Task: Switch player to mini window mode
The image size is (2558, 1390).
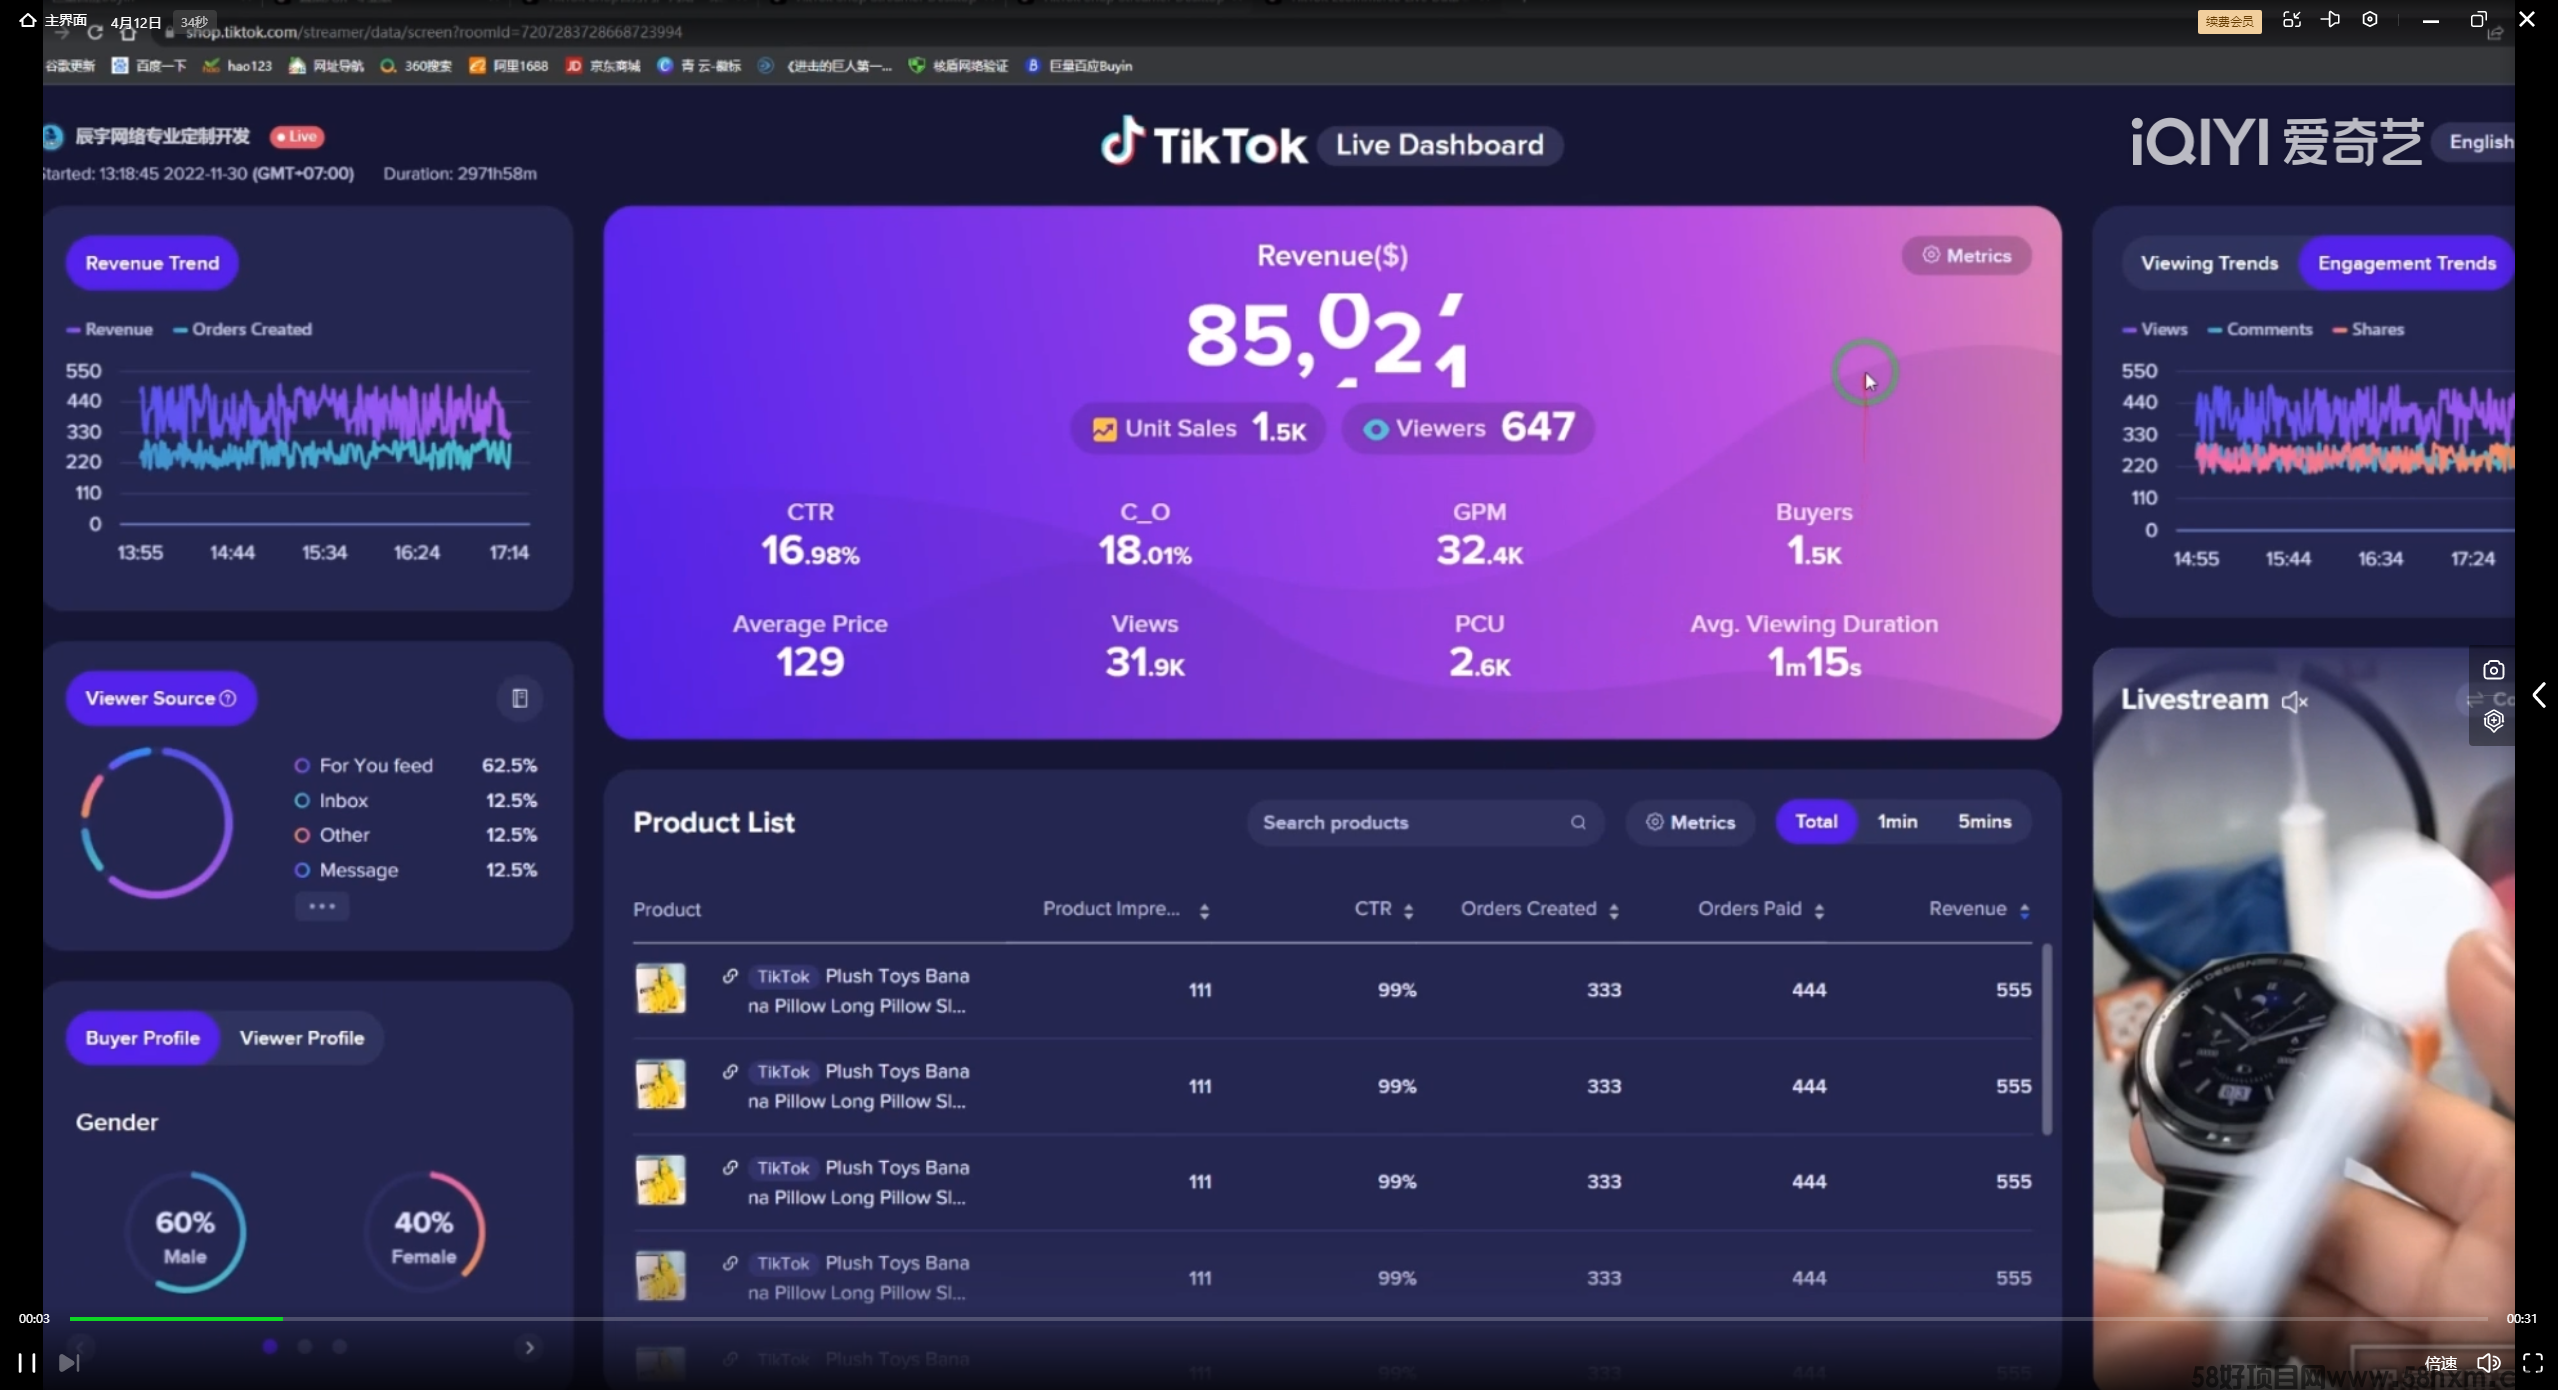Action: point(2291,20)
